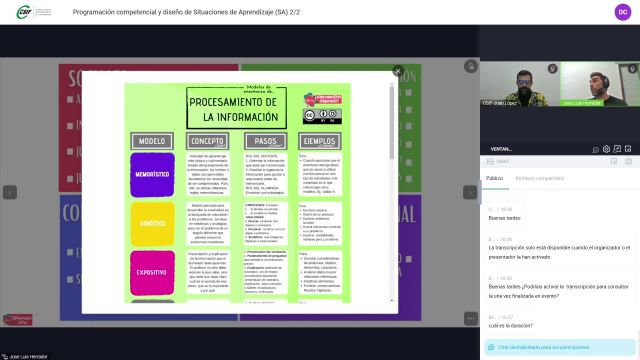Go to the next slide arrow
Image resolution: width=640 pixels, height=360 pixels.
(x=470, y=192)
